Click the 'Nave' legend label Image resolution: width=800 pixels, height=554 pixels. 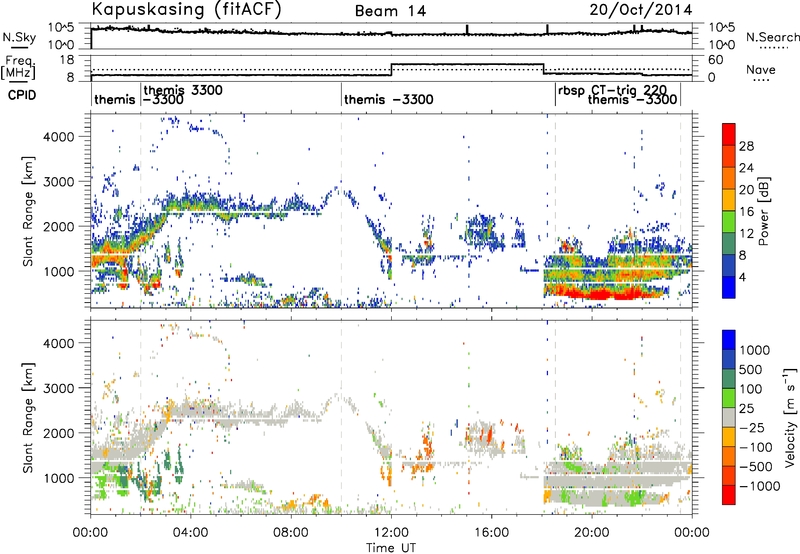[761, 69]
